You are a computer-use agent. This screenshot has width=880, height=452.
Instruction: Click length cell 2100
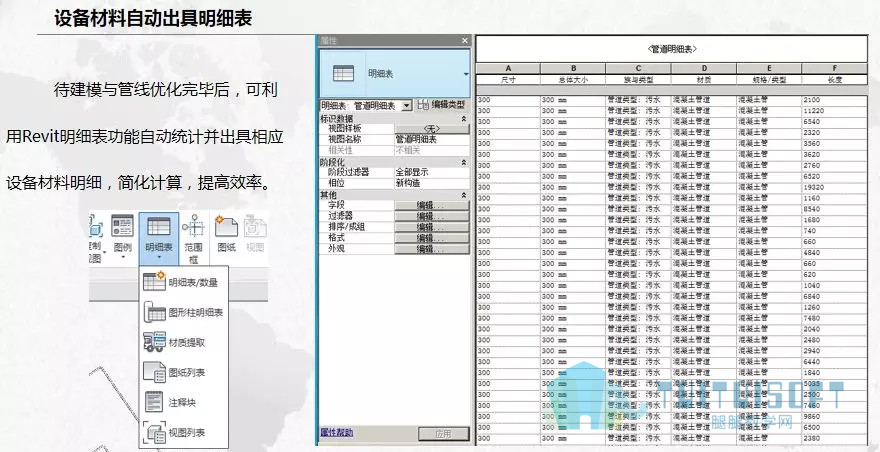coord(836,99)
